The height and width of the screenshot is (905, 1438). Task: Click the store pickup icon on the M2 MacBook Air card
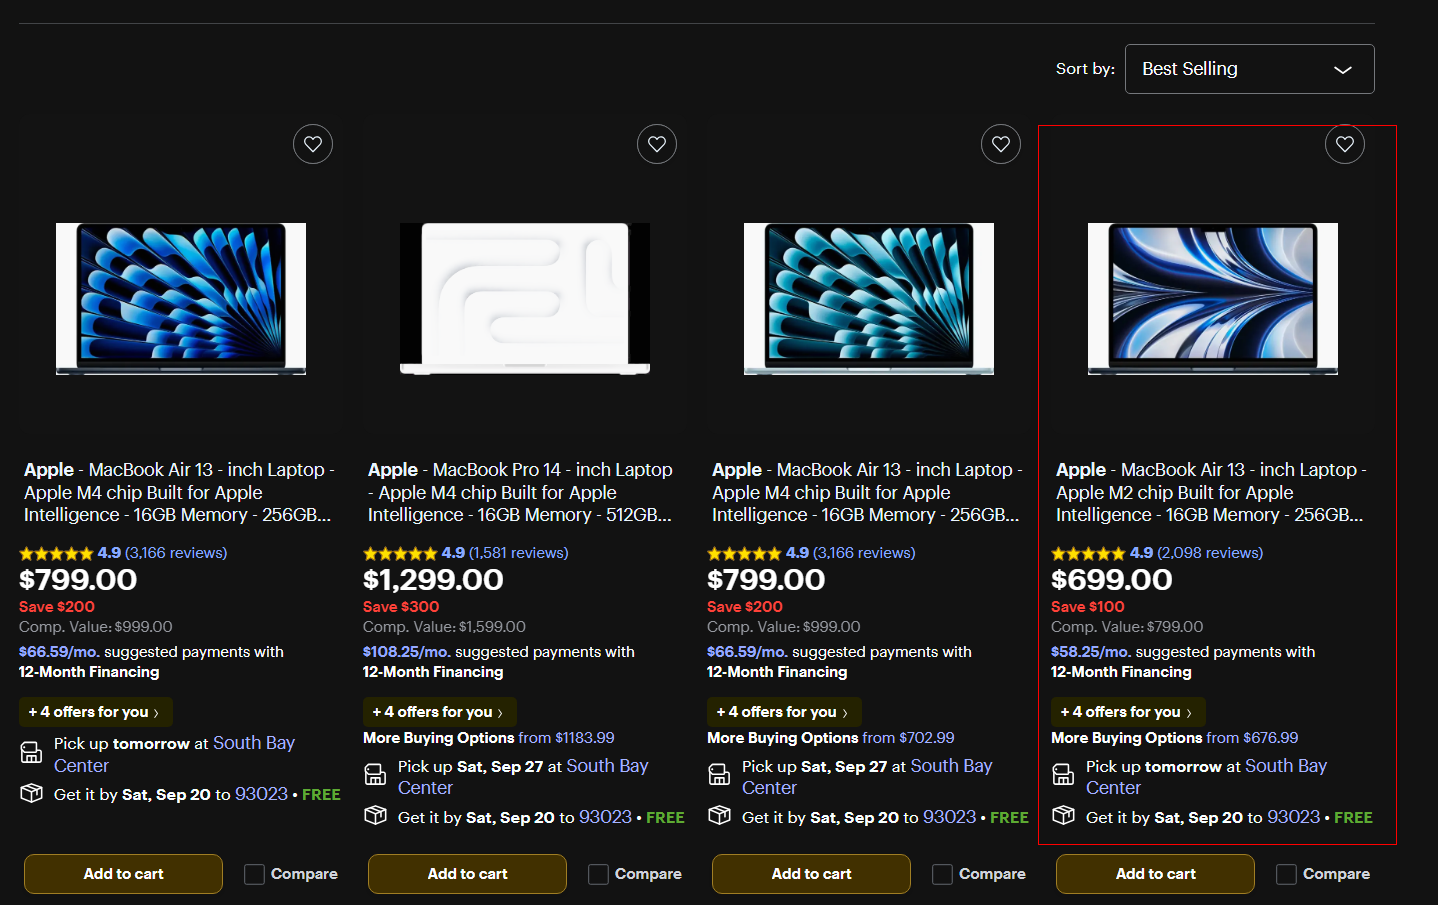click(1063, 775)
